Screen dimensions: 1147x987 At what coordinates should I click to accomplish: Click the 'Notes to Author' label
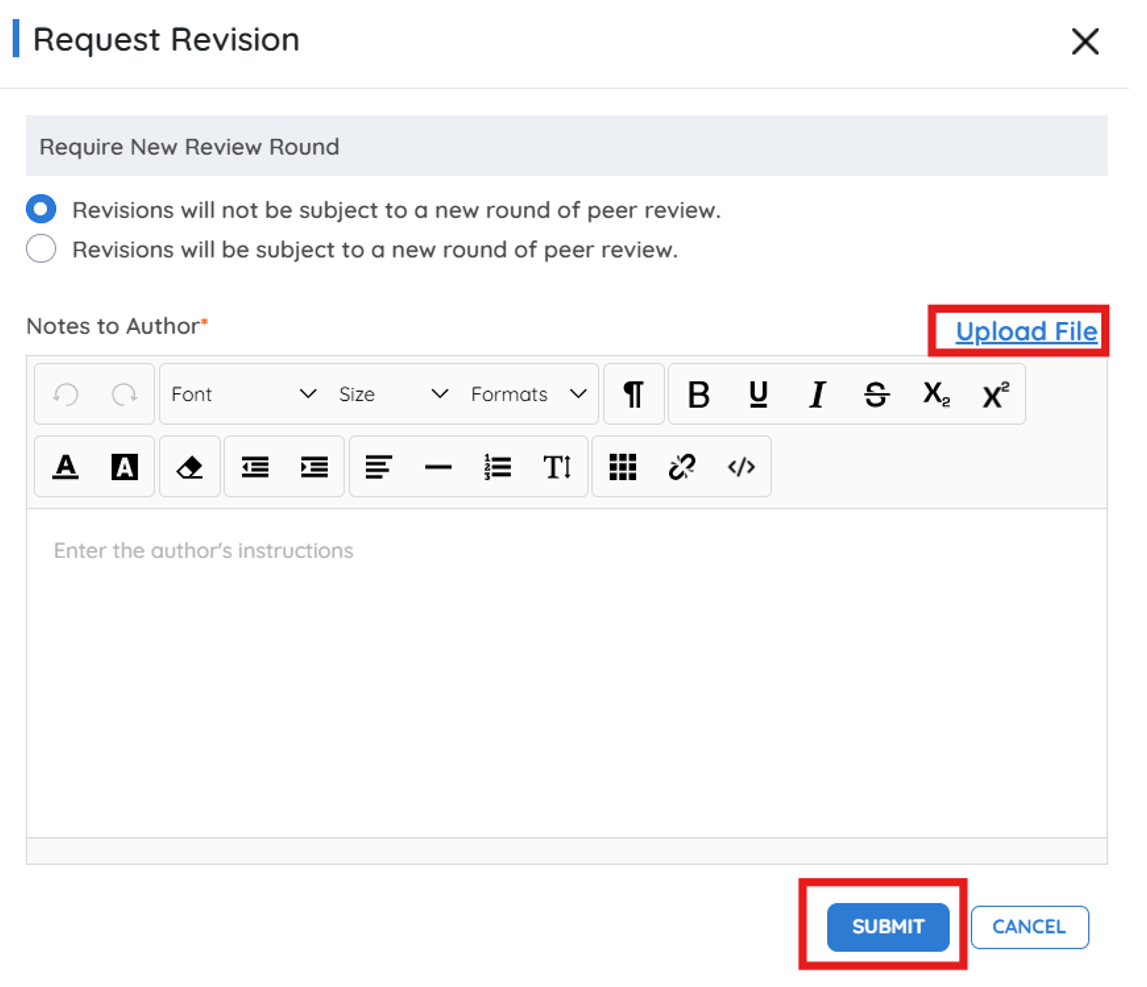[x=117, y=326]
